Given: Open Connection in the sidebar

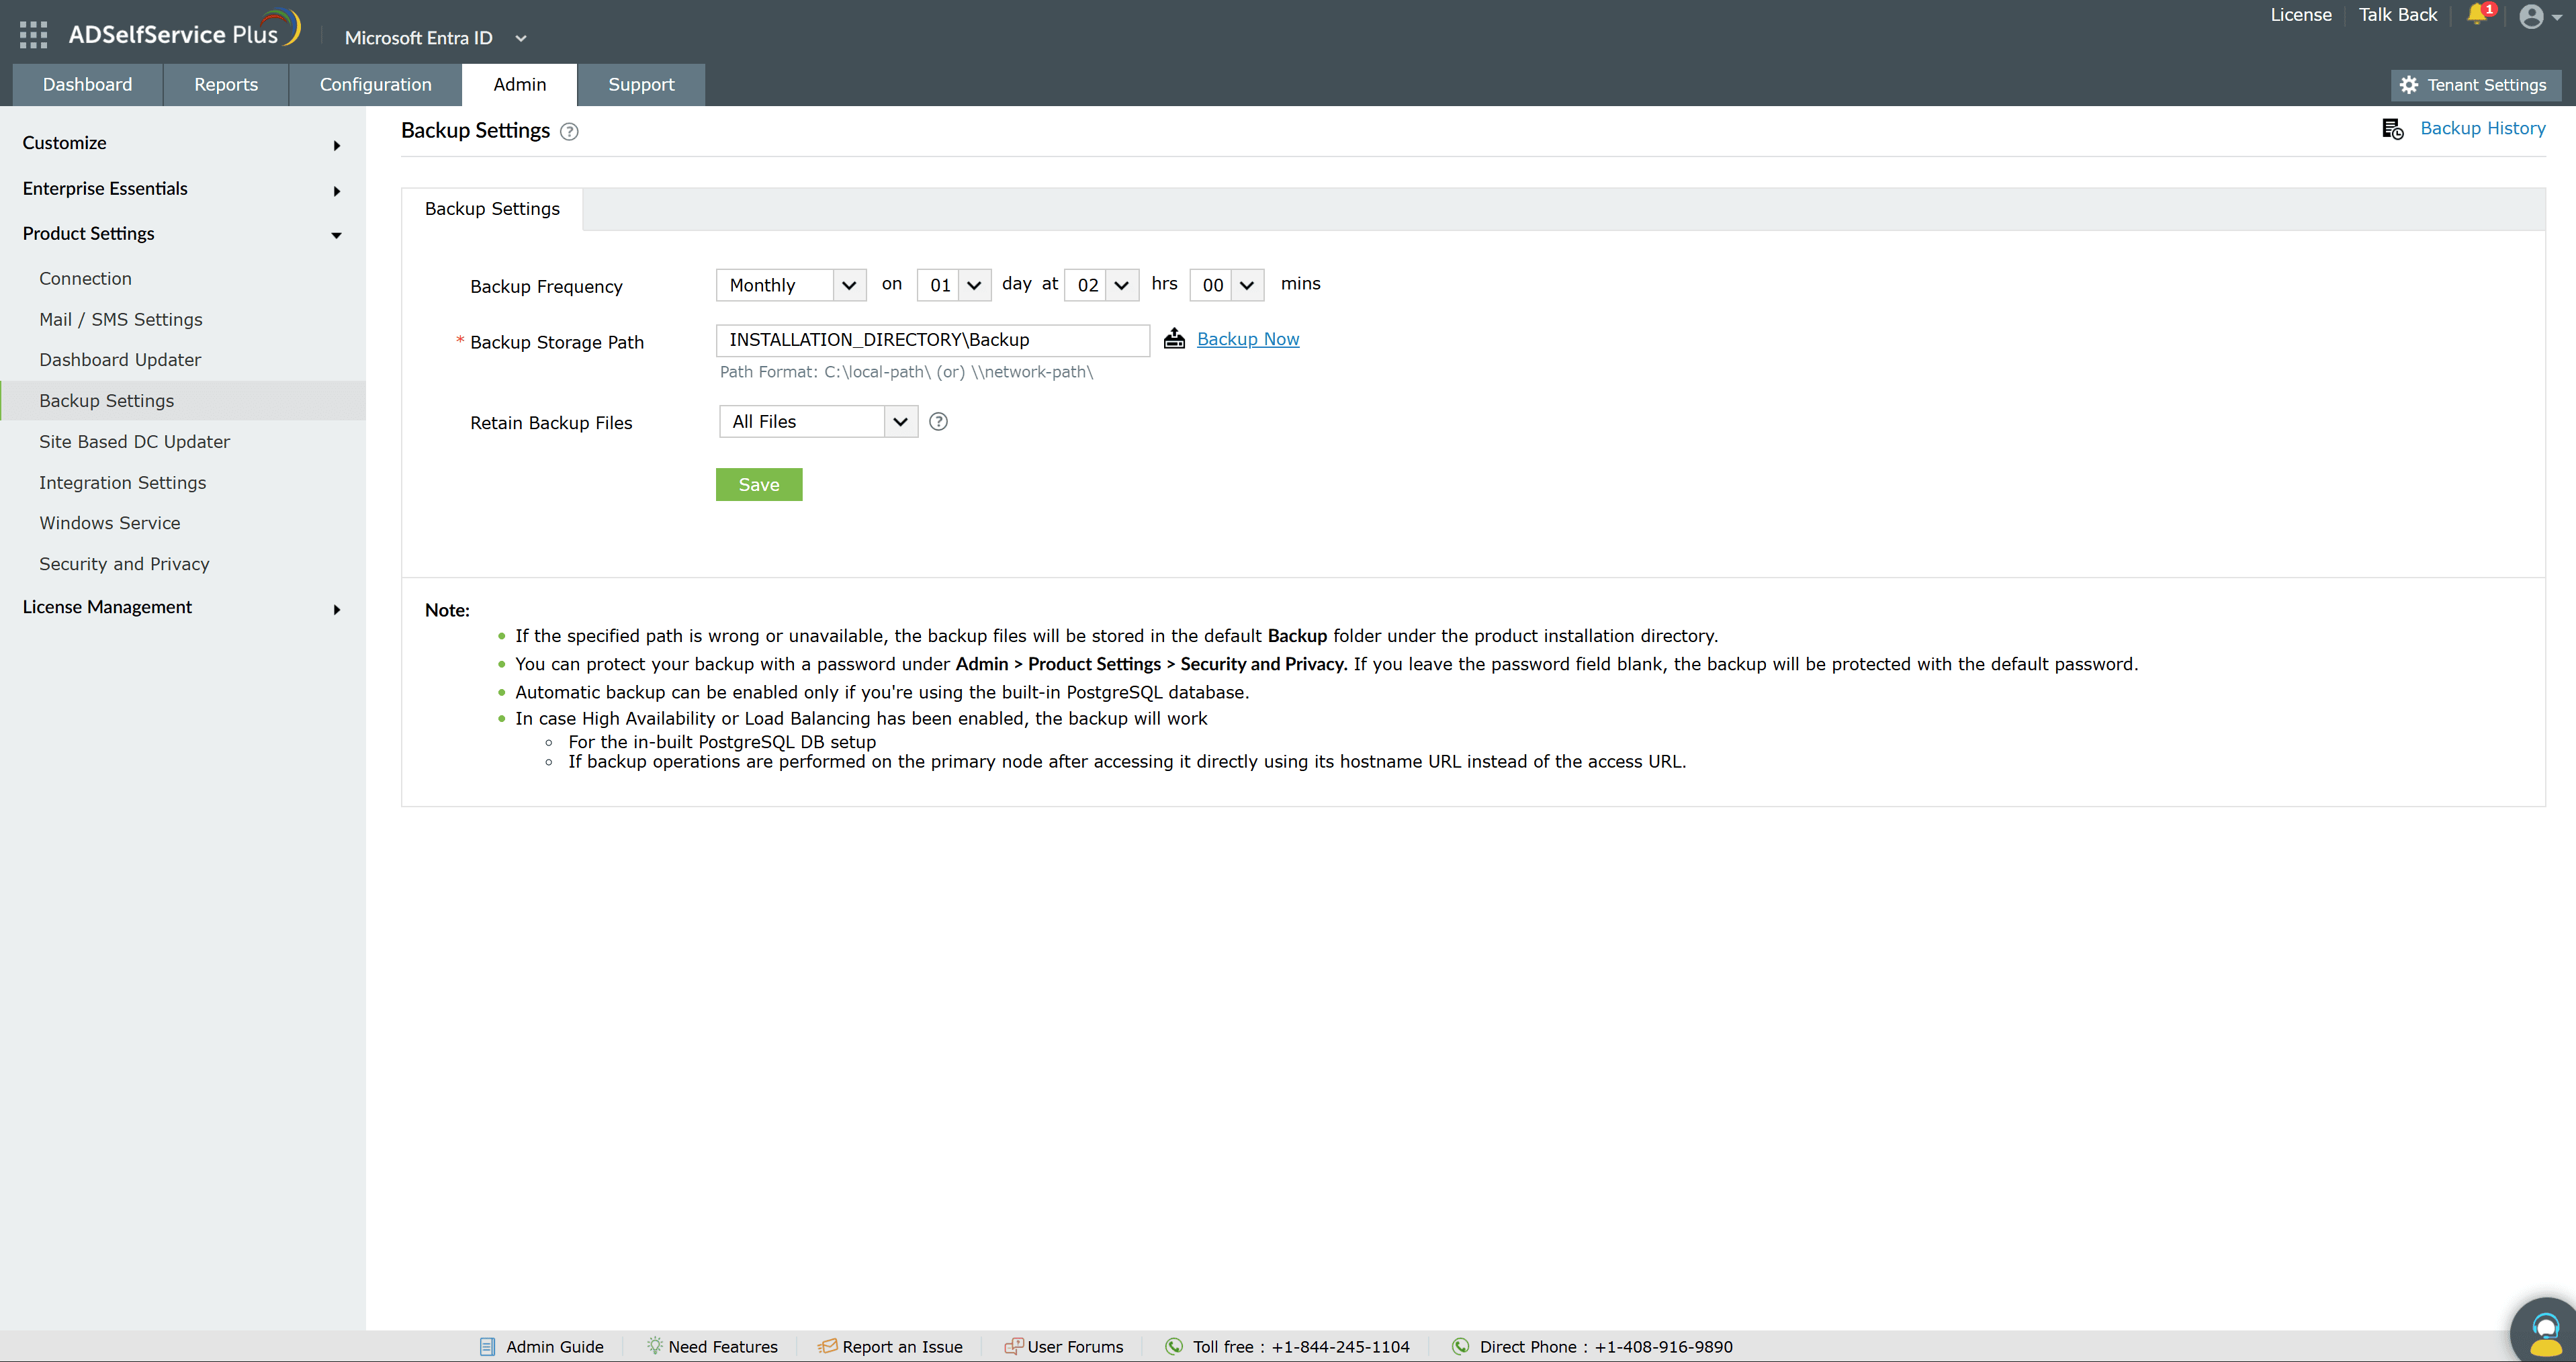Looking at the screenshot, I should pos(85,279).
